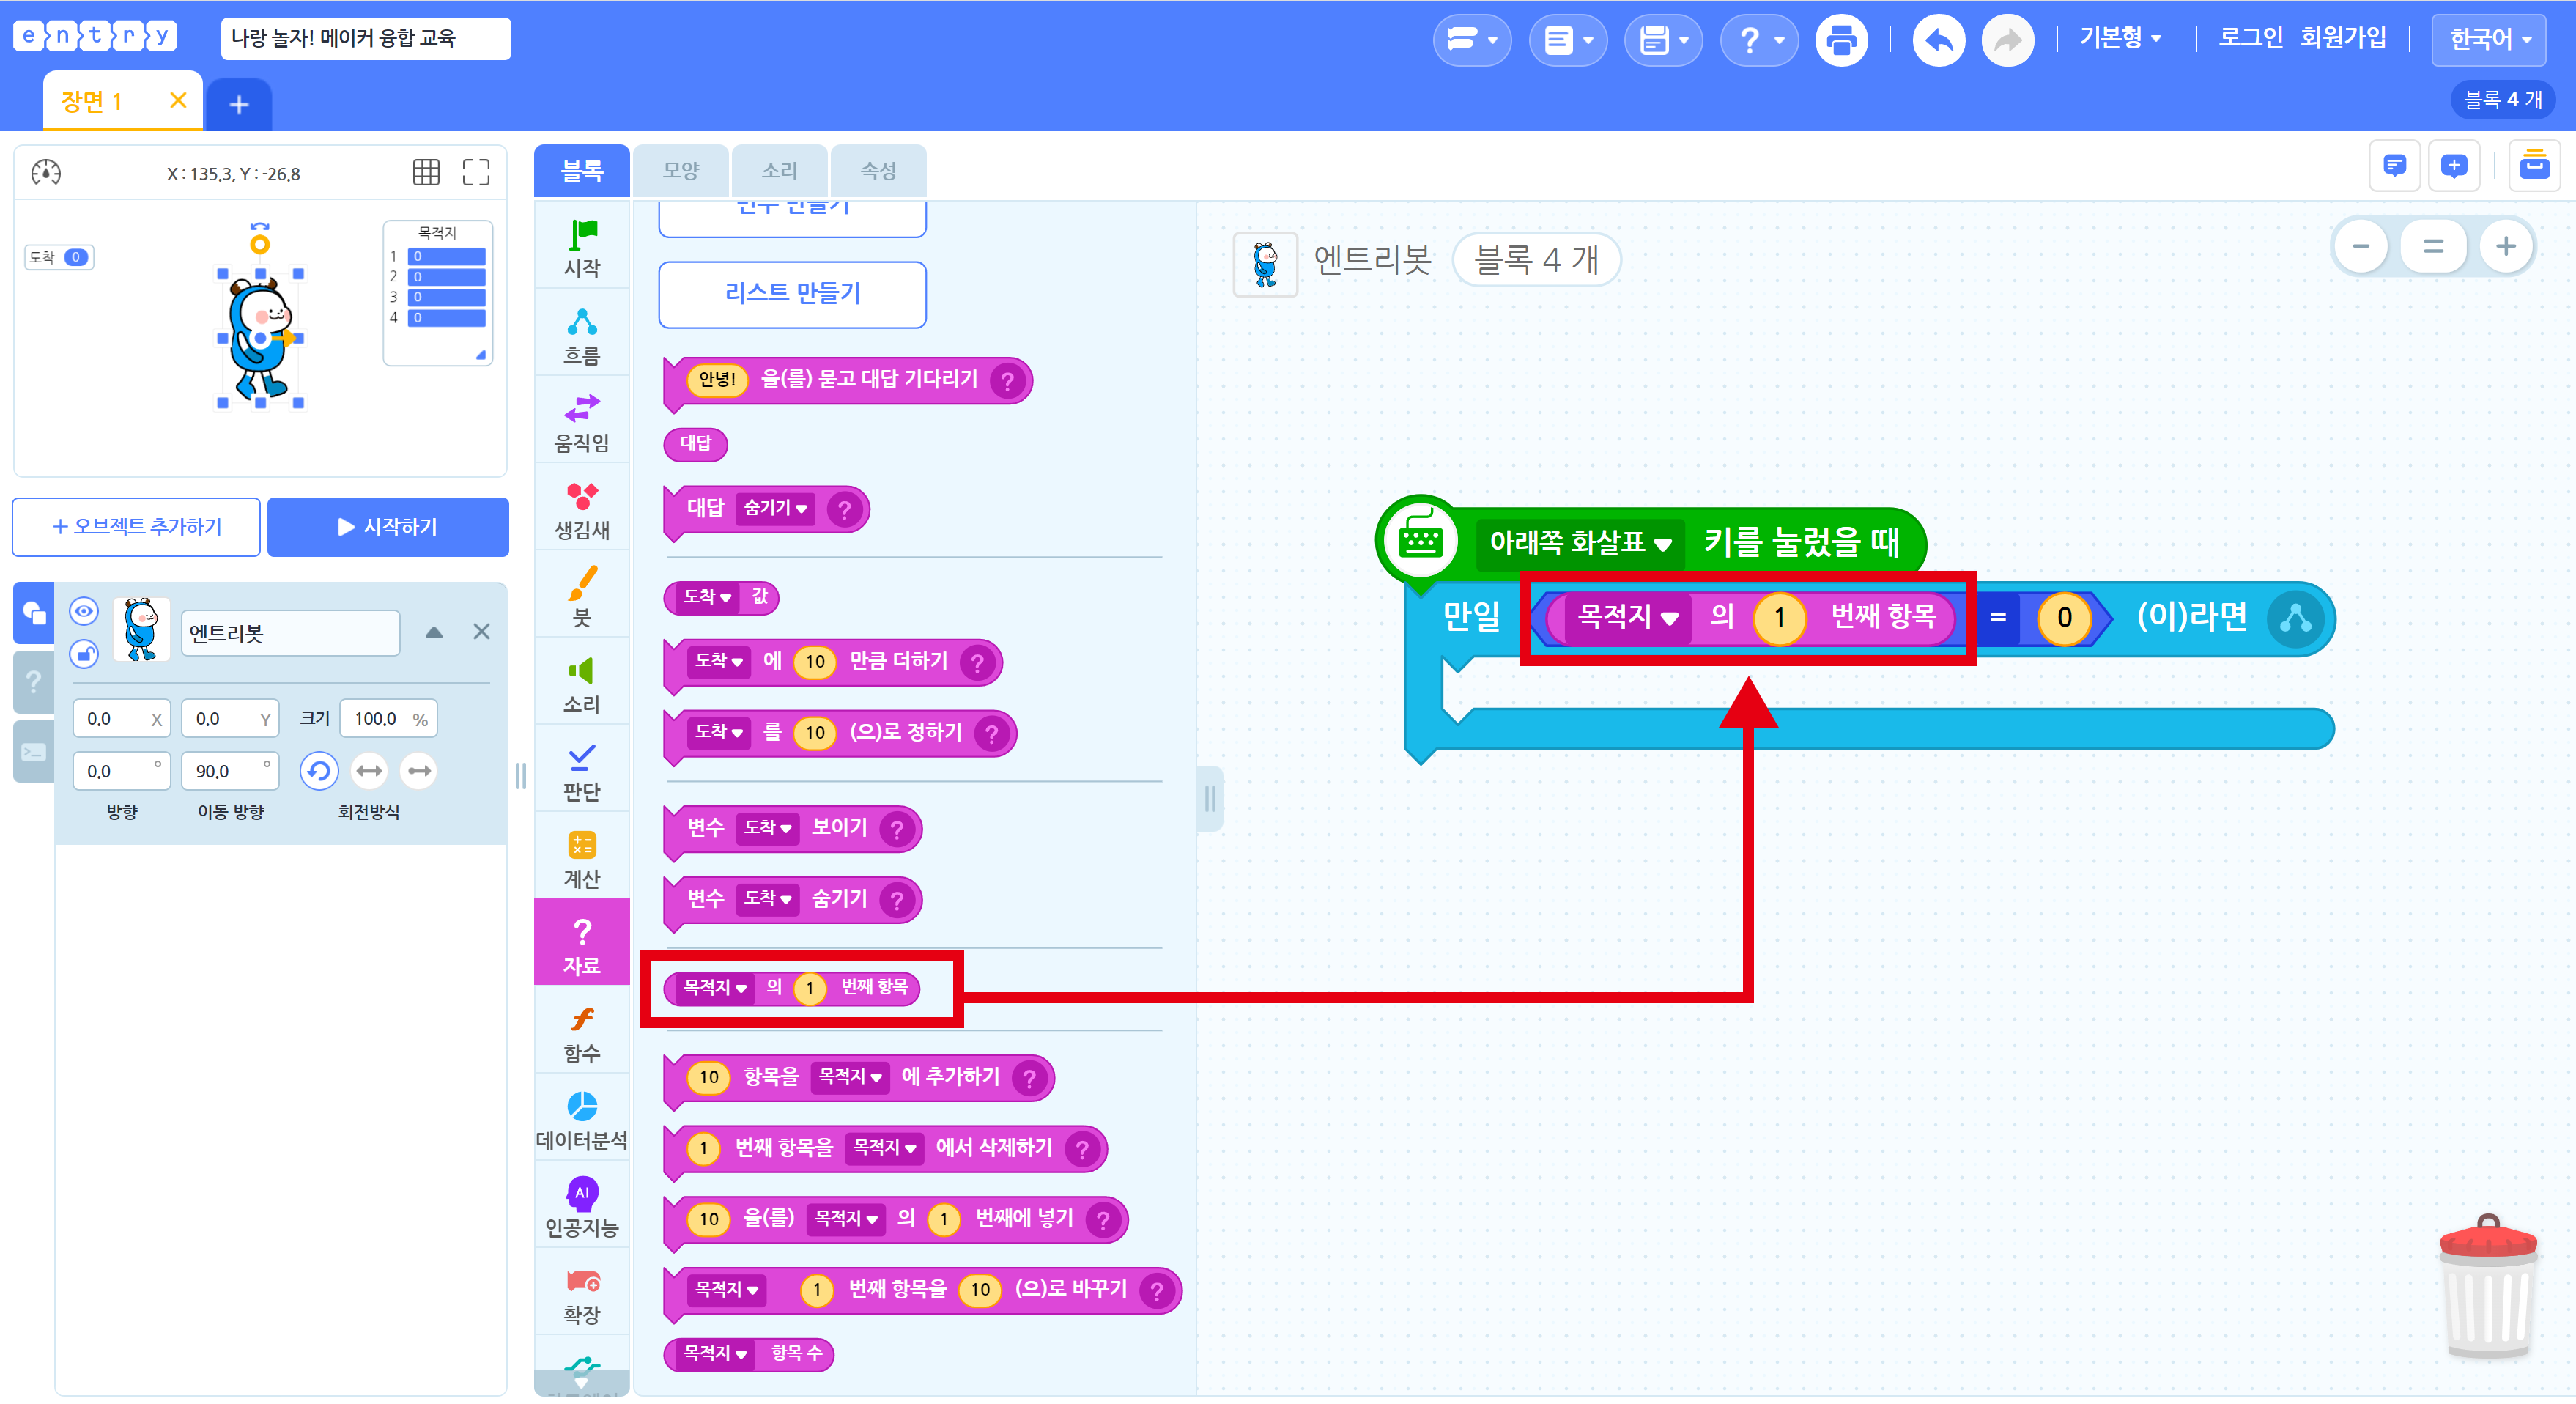The image size is (2576, 1404).
Task: Expand the stage to fullscreen
Action: (476, 172)
